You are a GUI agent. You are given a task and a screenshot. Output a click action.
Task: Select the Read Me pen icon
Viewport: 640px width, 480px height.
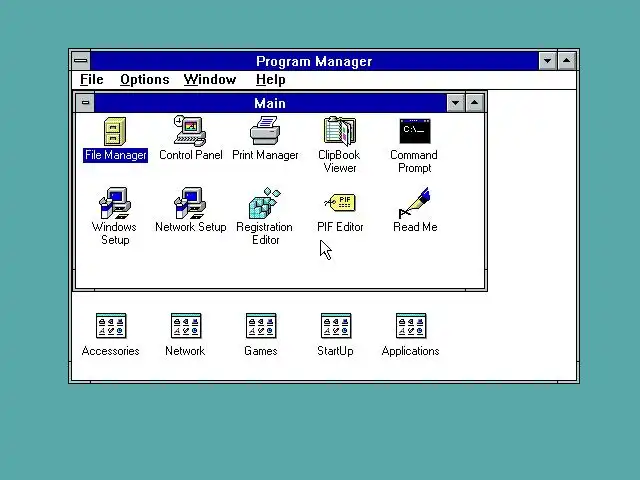click(415, 203)
